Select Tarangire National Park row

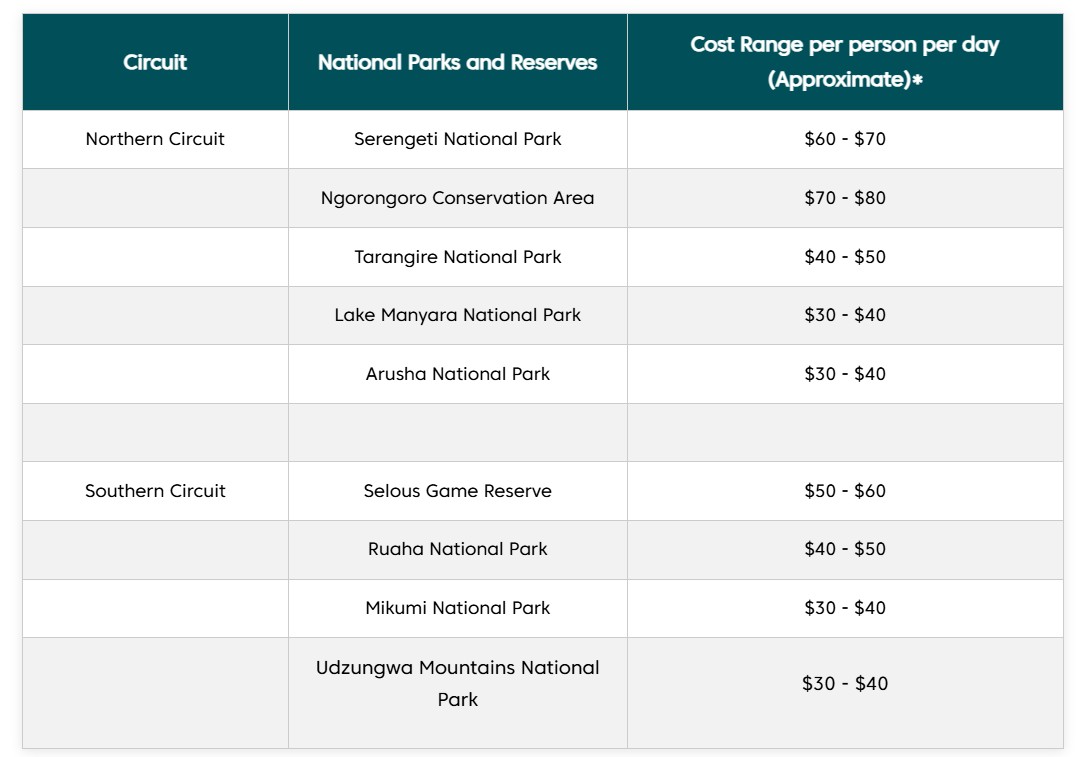(542, 257)
